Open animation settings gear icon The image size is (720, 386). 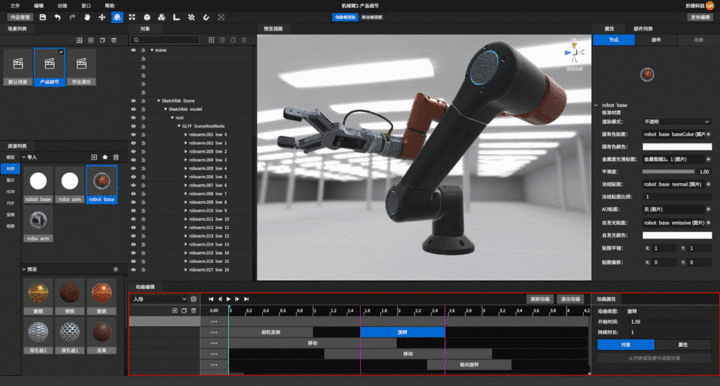tap(194, 299)
